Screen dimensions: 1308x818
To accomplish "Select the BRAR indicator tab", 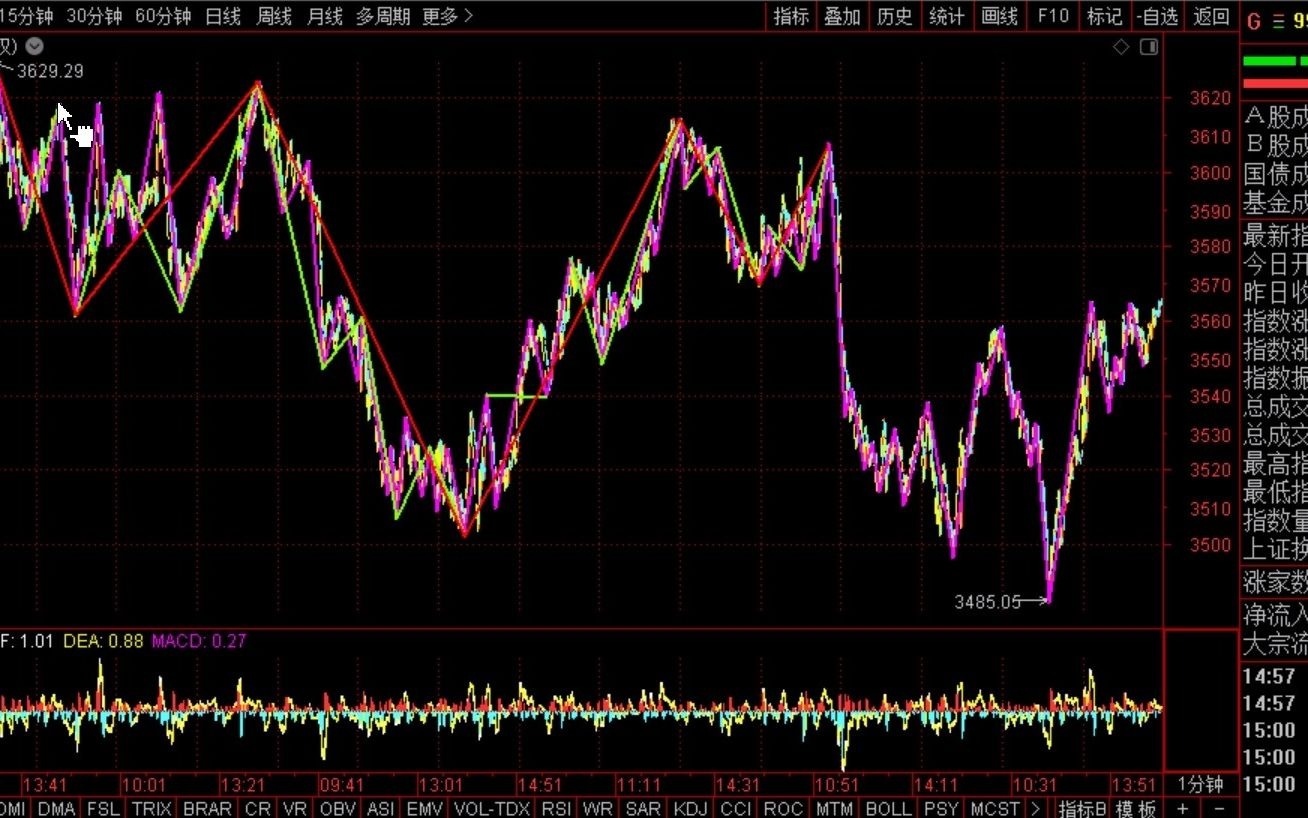I will [208, 808].
